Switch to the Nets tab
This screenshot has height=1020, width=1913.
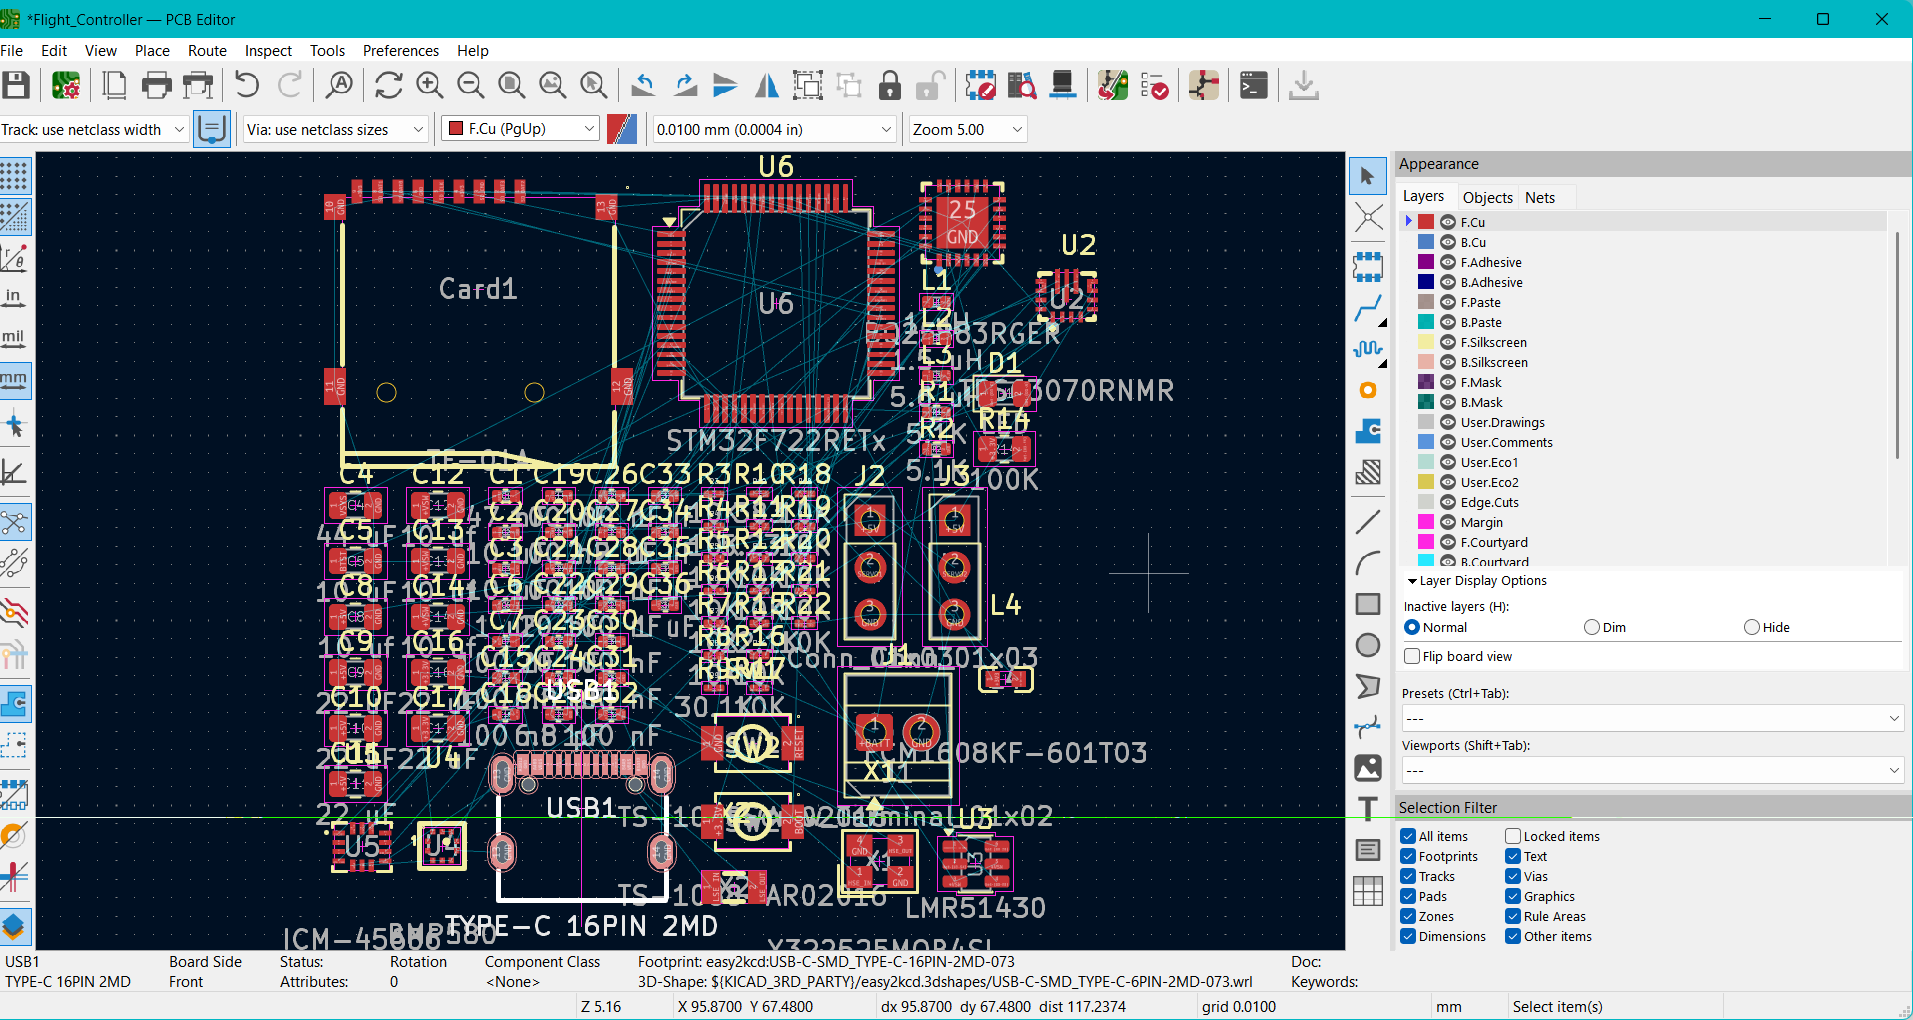point(1540,197)
